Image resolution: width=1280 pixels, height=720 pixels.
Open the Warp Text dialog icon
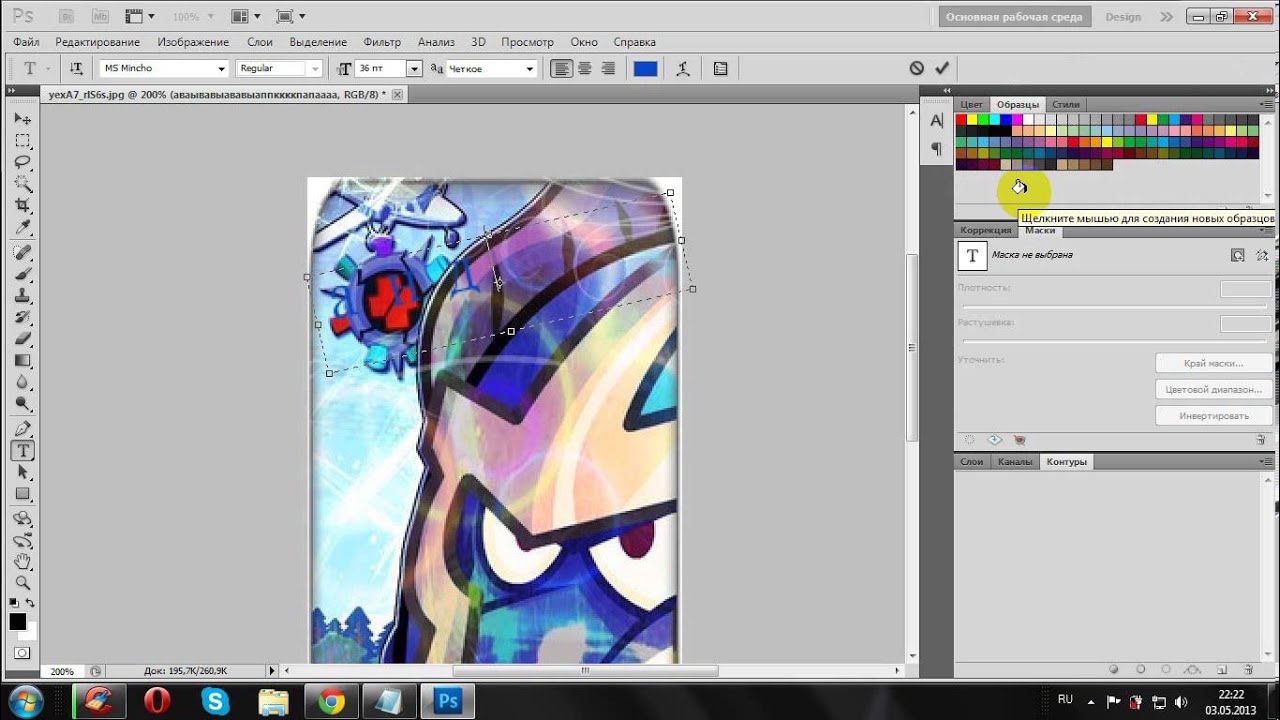683,68
